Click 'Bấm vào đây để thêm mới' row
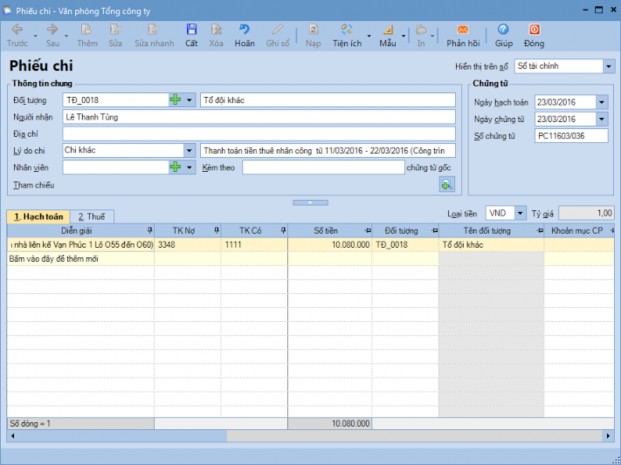The width and height of the screenshot is (621, 465). tap(80, 258)
